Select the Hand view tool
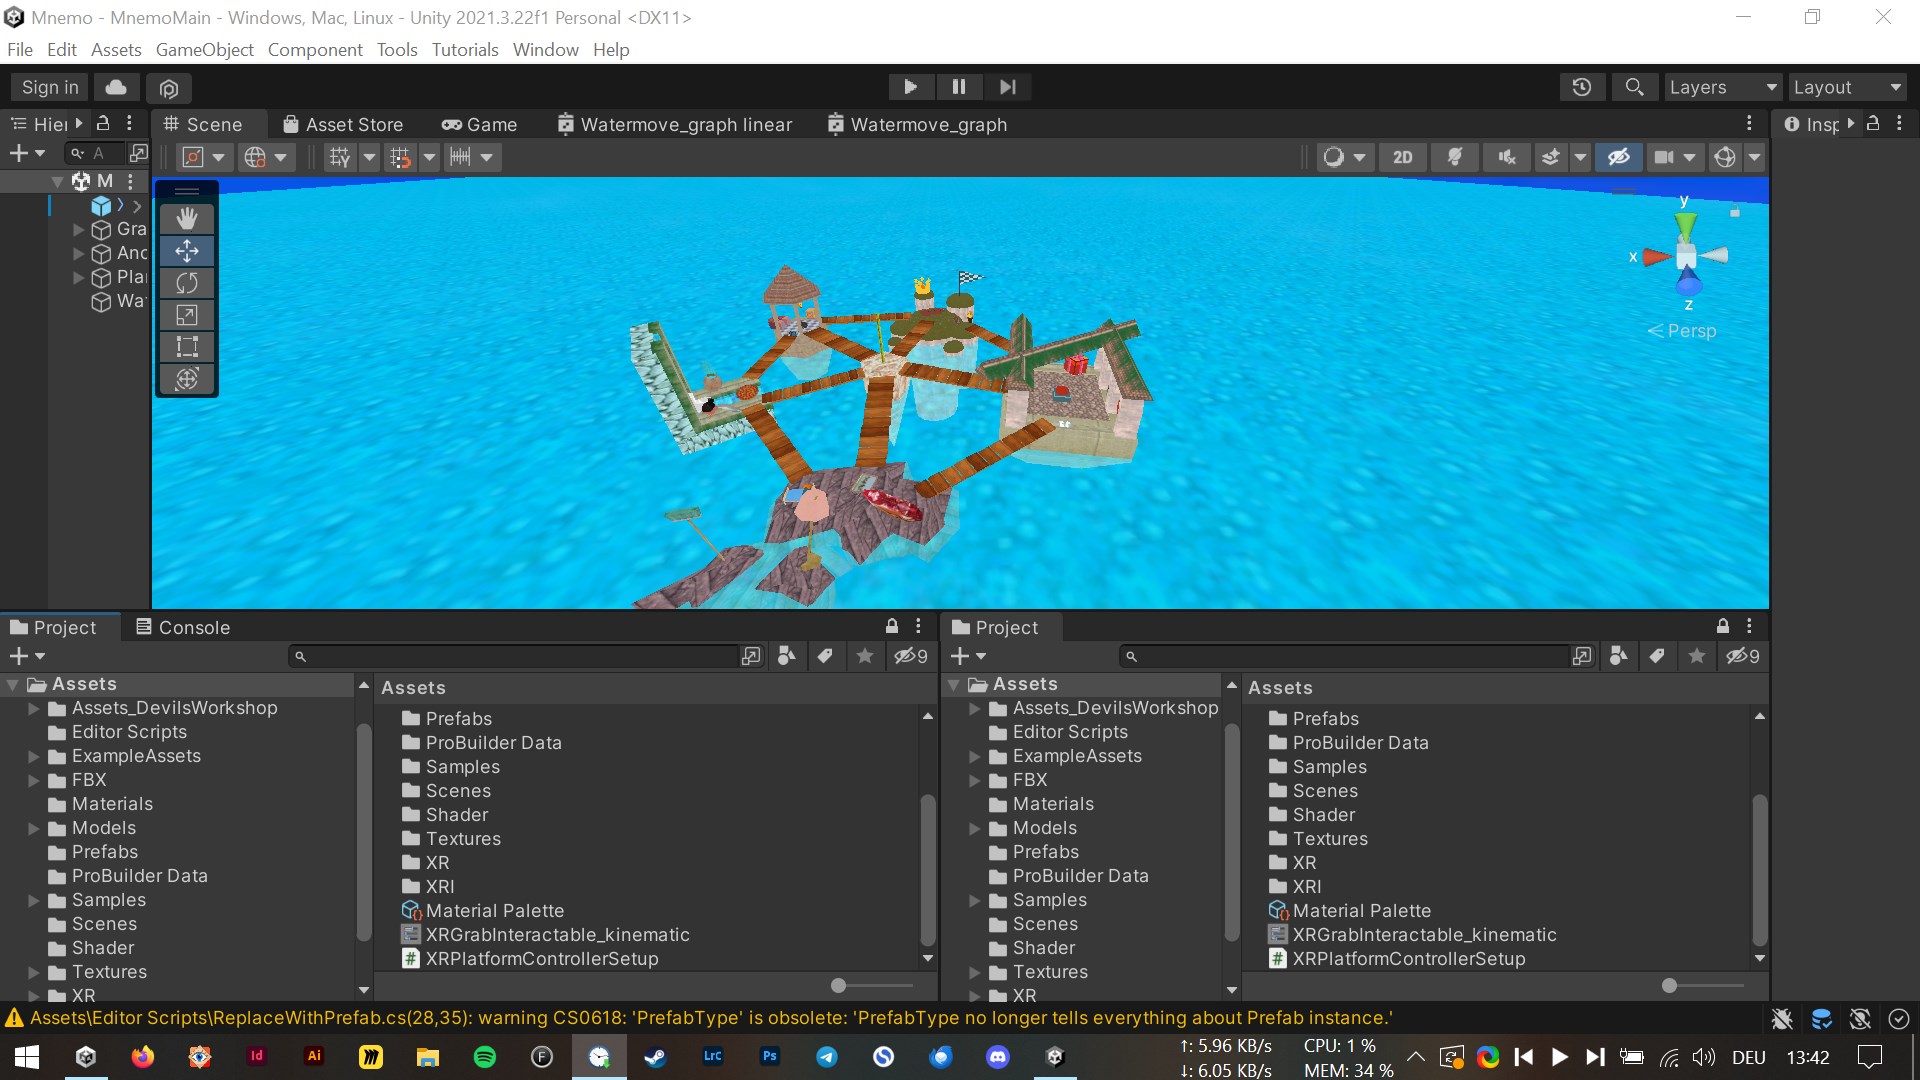Screen dimensions: 1920x1080 click(187, 218)
